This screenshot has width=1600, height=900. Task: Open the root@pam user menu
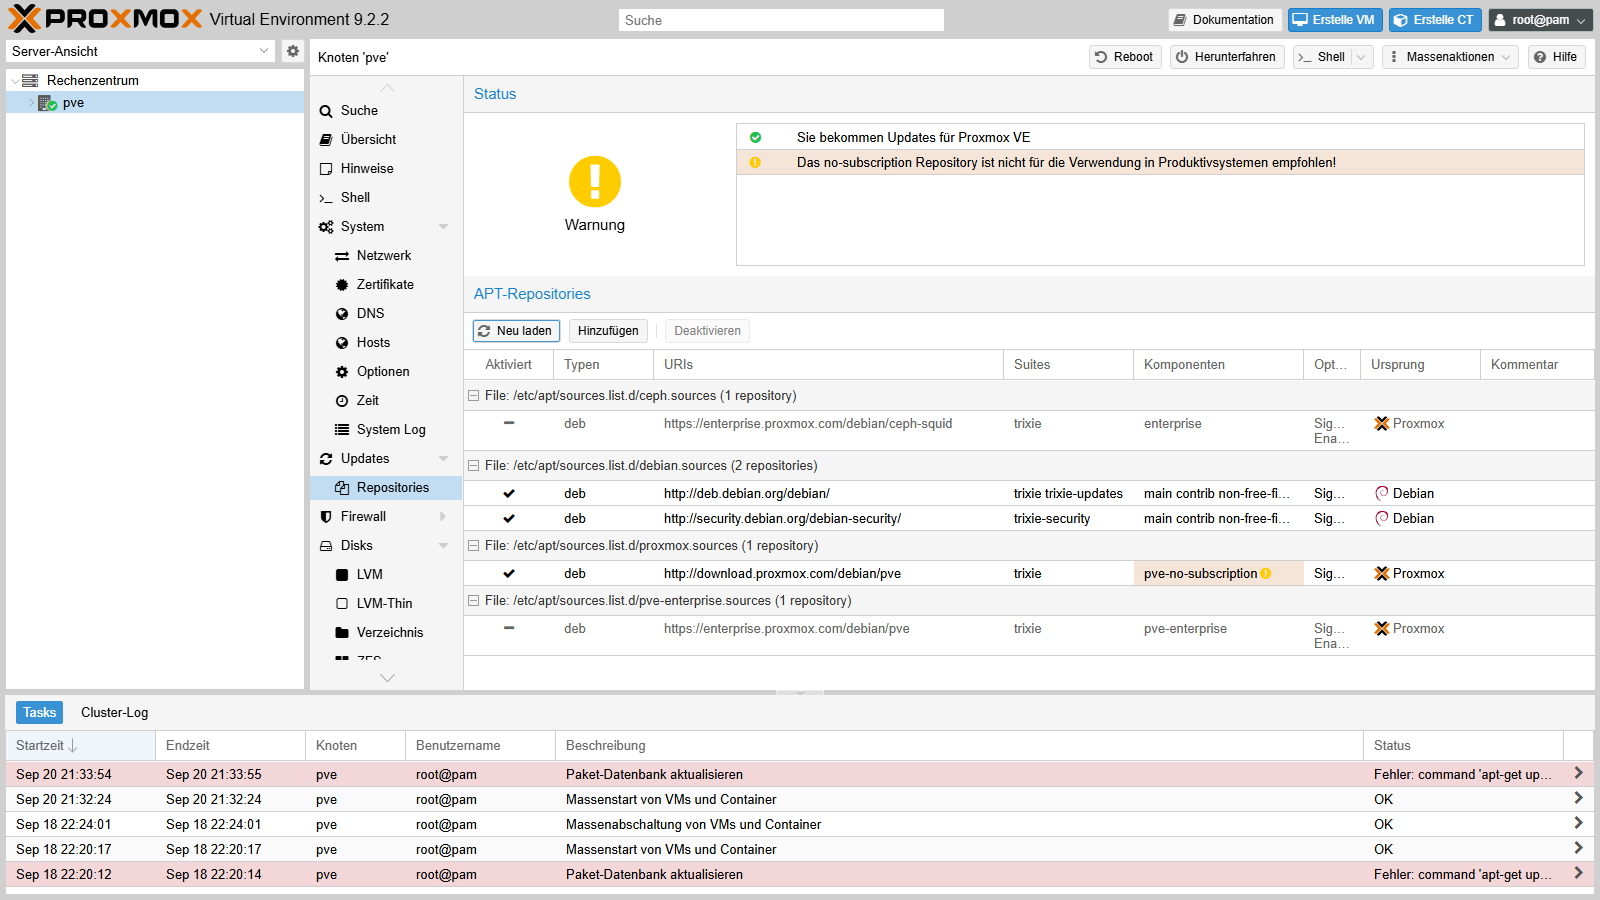pyautogui.click(x=1540, y=20)
